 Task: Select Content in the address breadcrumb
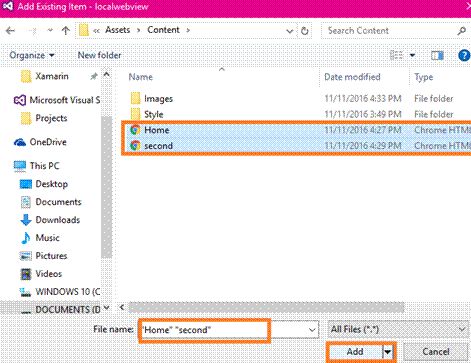(163, 30)
